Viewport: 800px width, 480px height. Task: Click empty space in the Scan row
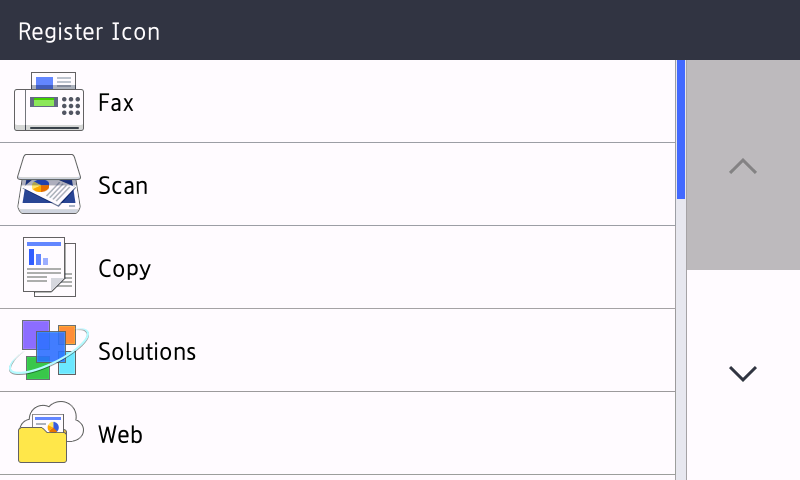click(400, 185)
